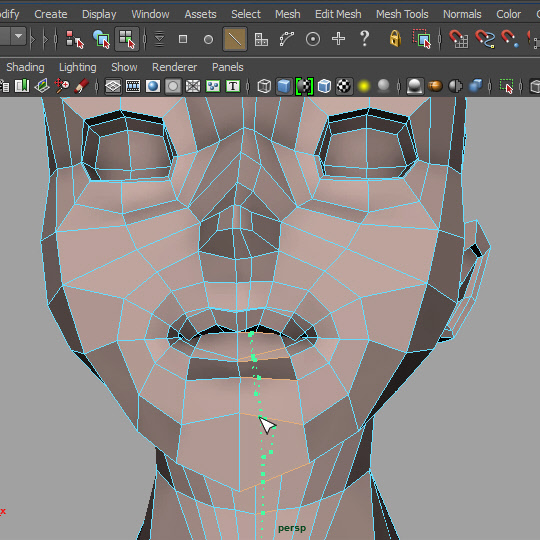Open the Edit Mesh menu

[338, 14]
